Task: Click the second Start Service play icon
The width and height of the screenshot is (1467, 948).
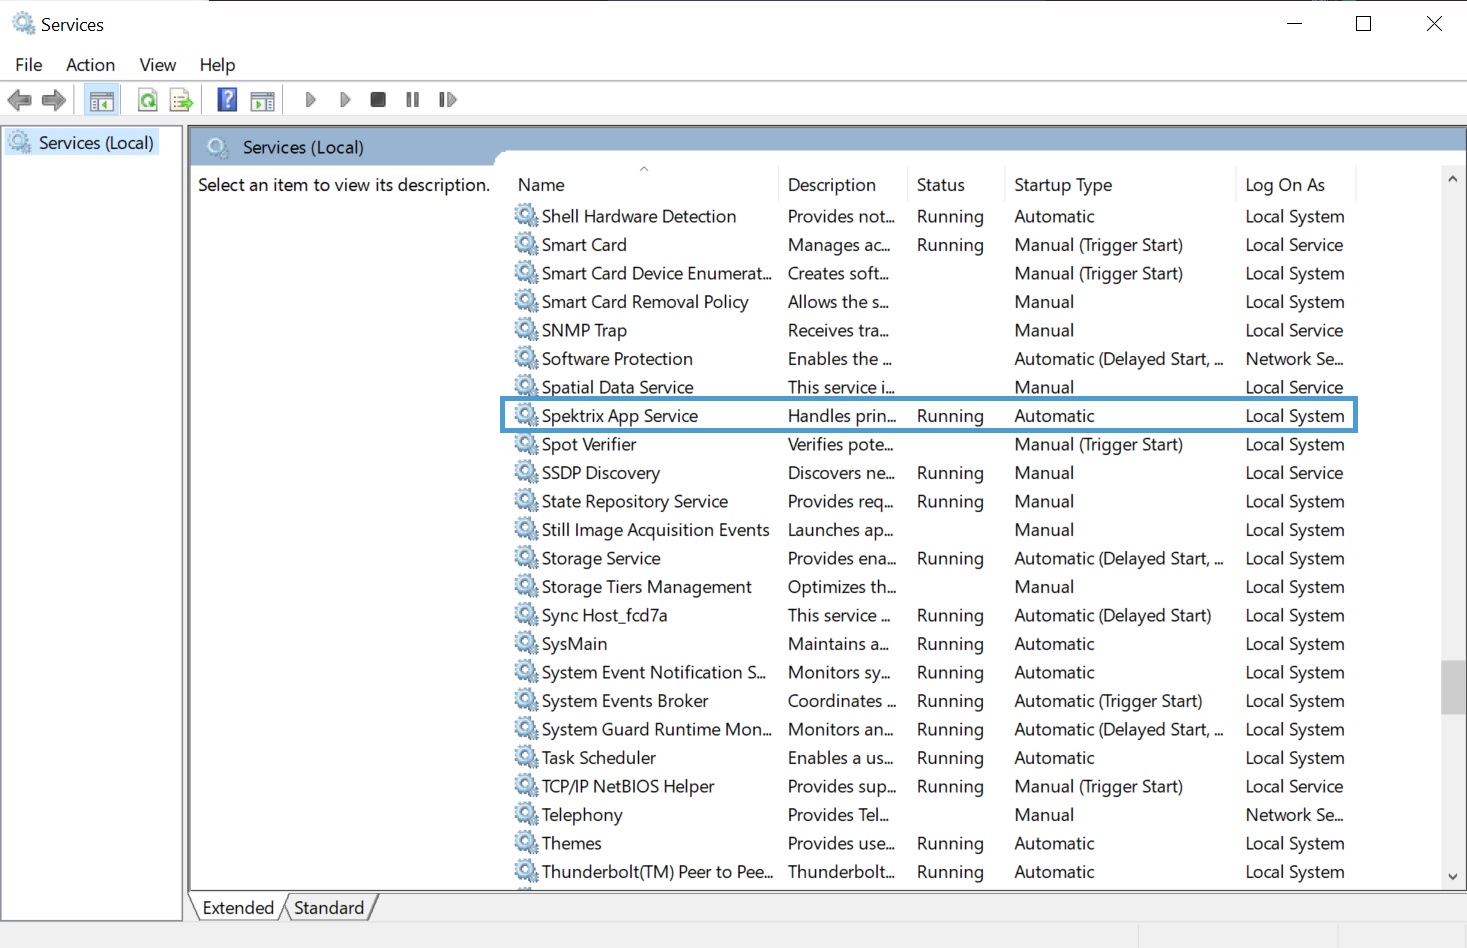Action: pos(345,100)
